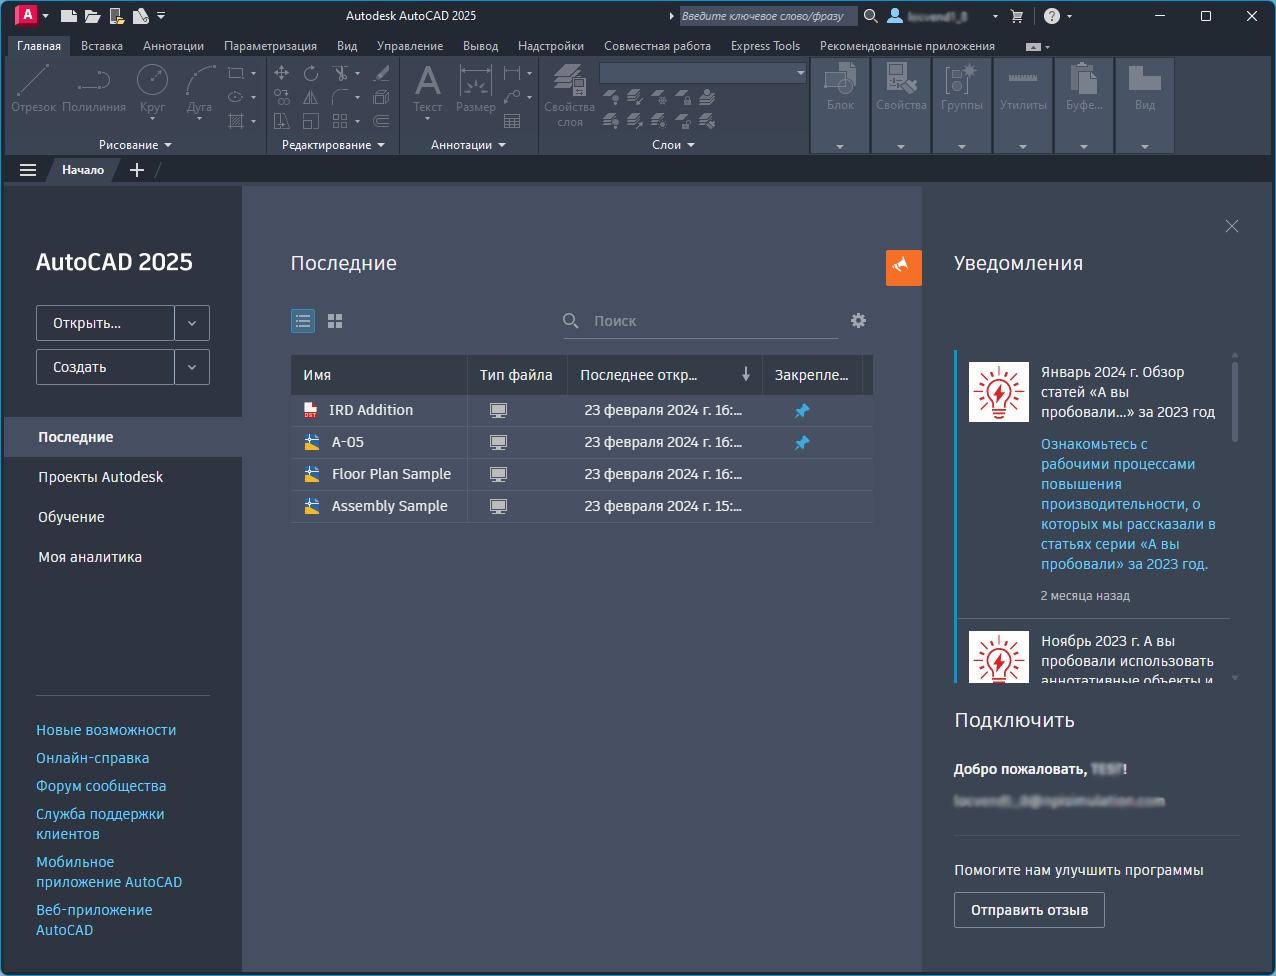Open the Форум сообщества link
The height and width of the screenshot is (976, 1276).
pos(101,786)
